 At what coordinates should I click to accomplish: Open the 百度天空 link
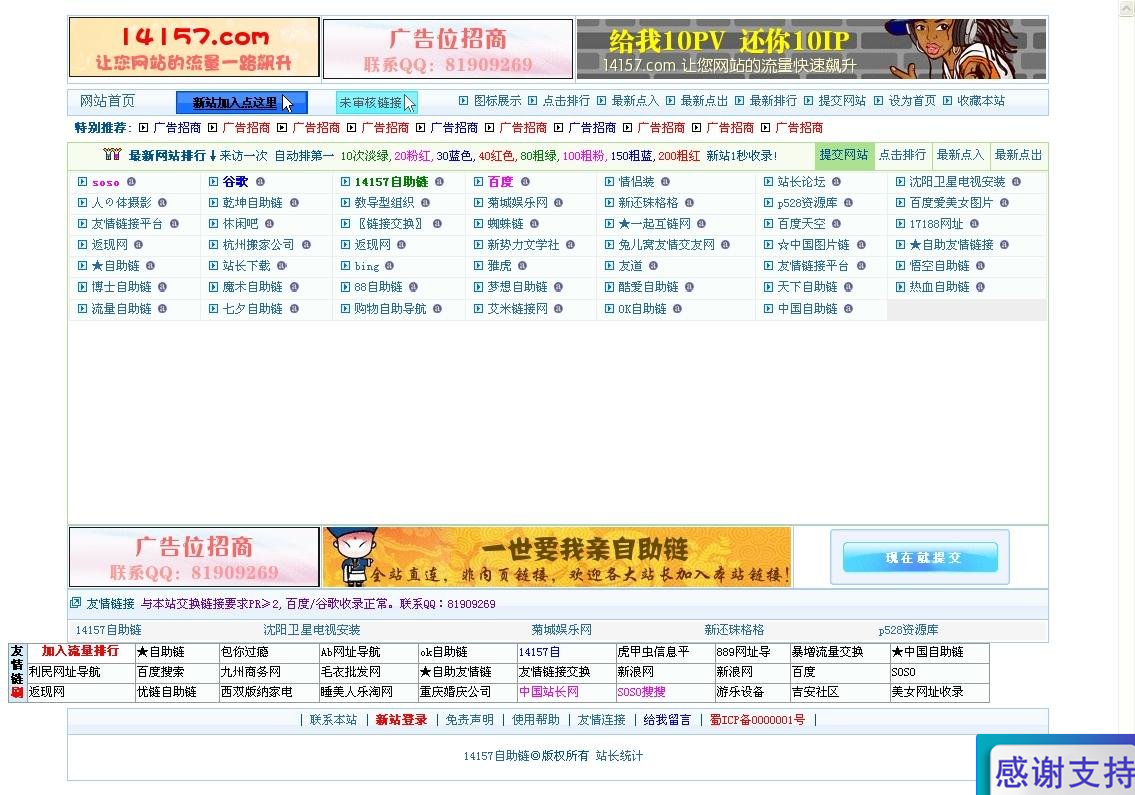pos(801,224)
